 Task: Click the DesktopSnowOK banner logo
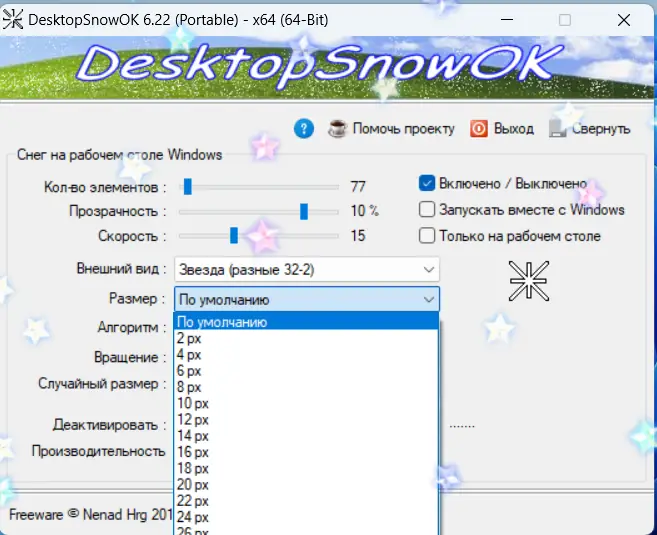319,66
